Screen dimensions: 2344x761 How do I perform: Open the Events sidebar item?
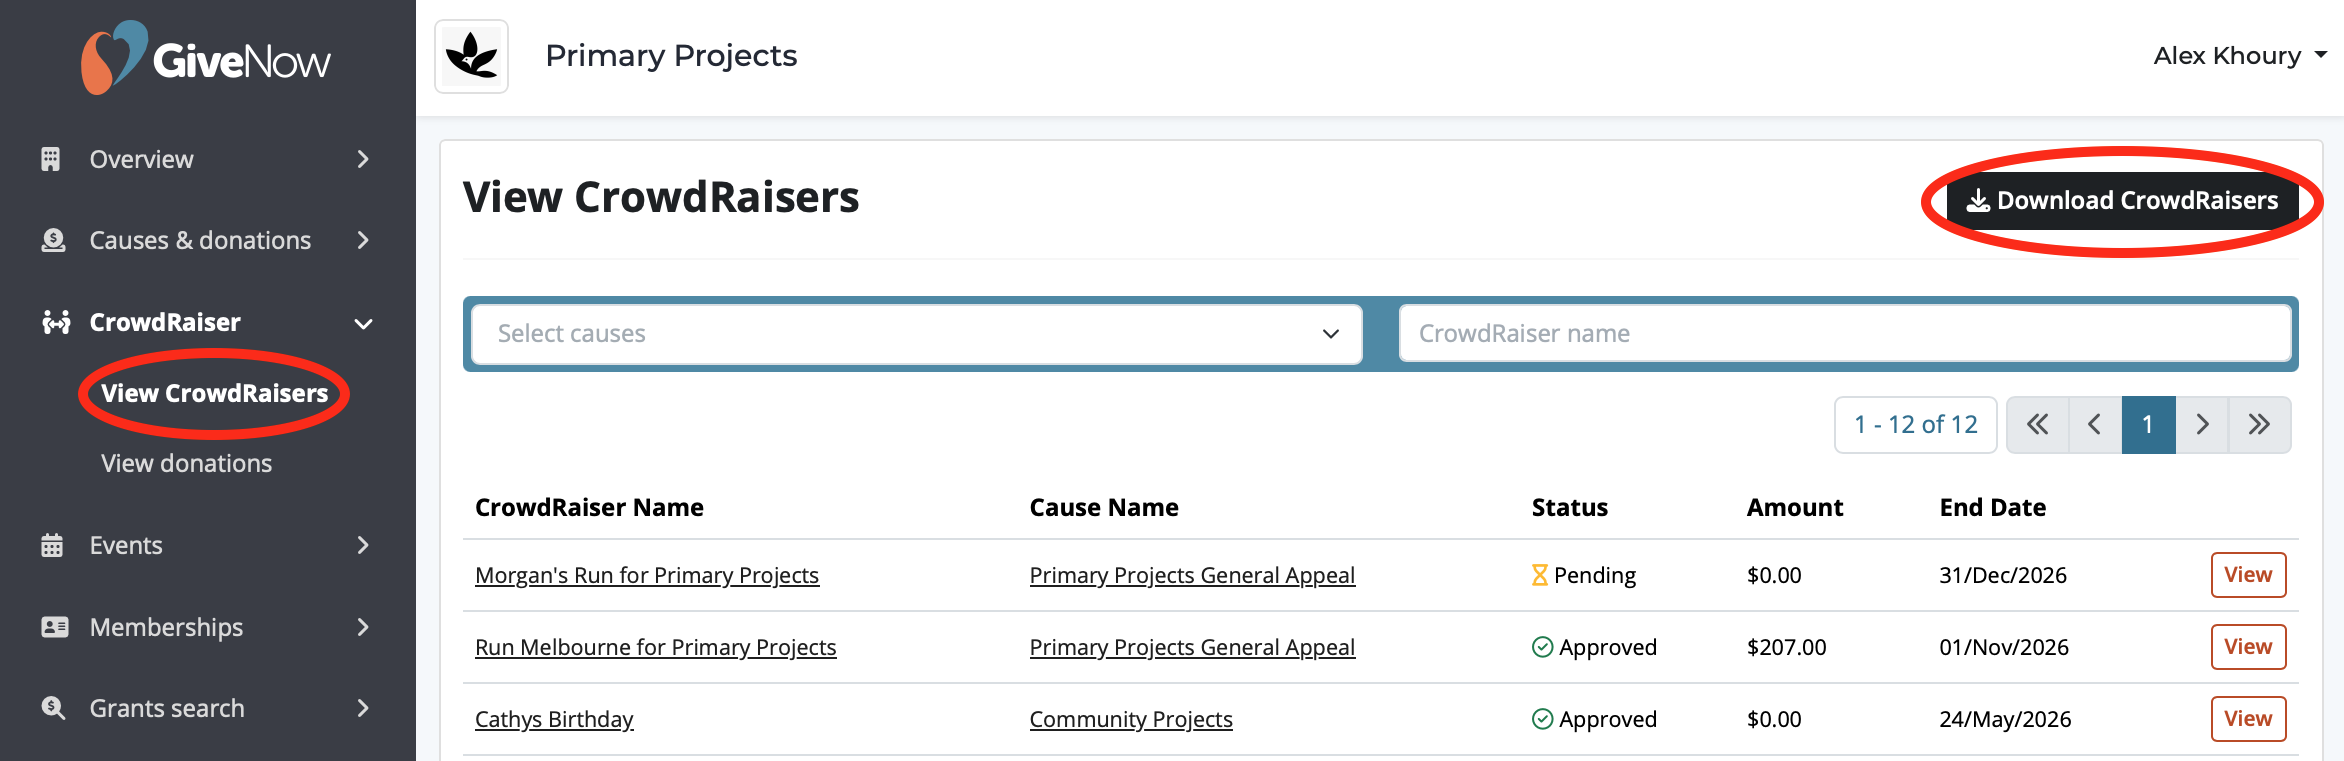[126, 545]
